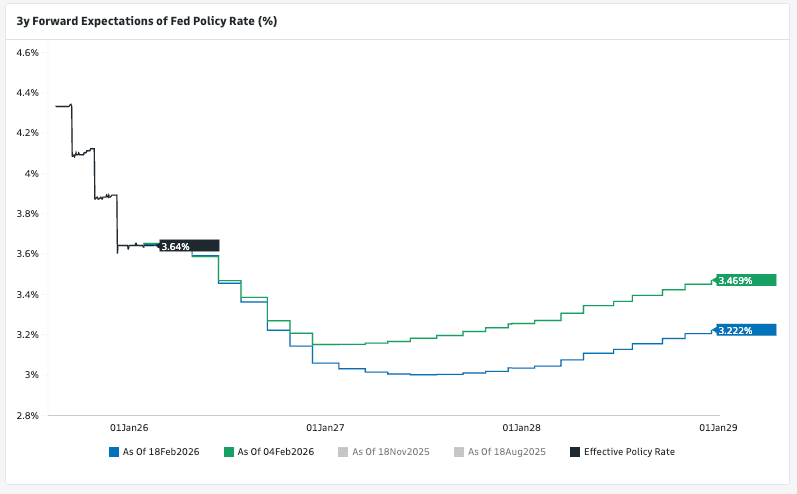Click the blue 3.222% end value tag
Viewport: 797px width, 494px height.
(746, 330)
